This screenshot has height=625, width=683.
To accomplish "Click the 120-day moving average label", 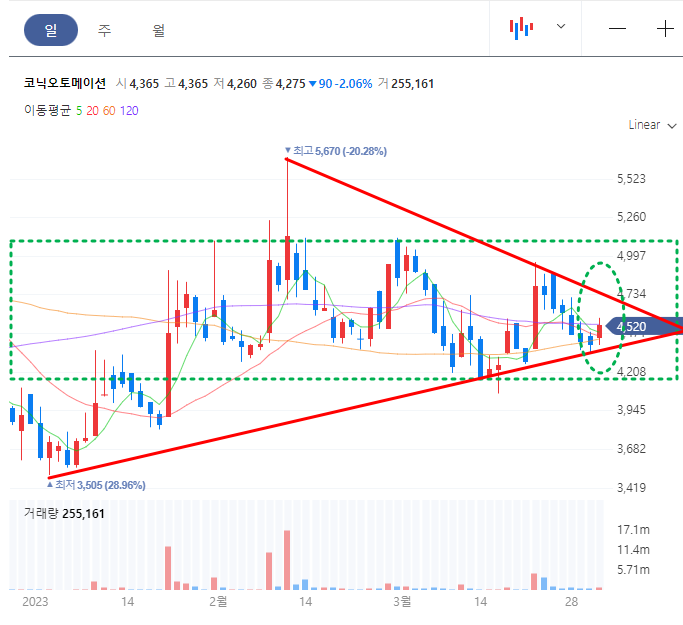I will coord(129,111).
